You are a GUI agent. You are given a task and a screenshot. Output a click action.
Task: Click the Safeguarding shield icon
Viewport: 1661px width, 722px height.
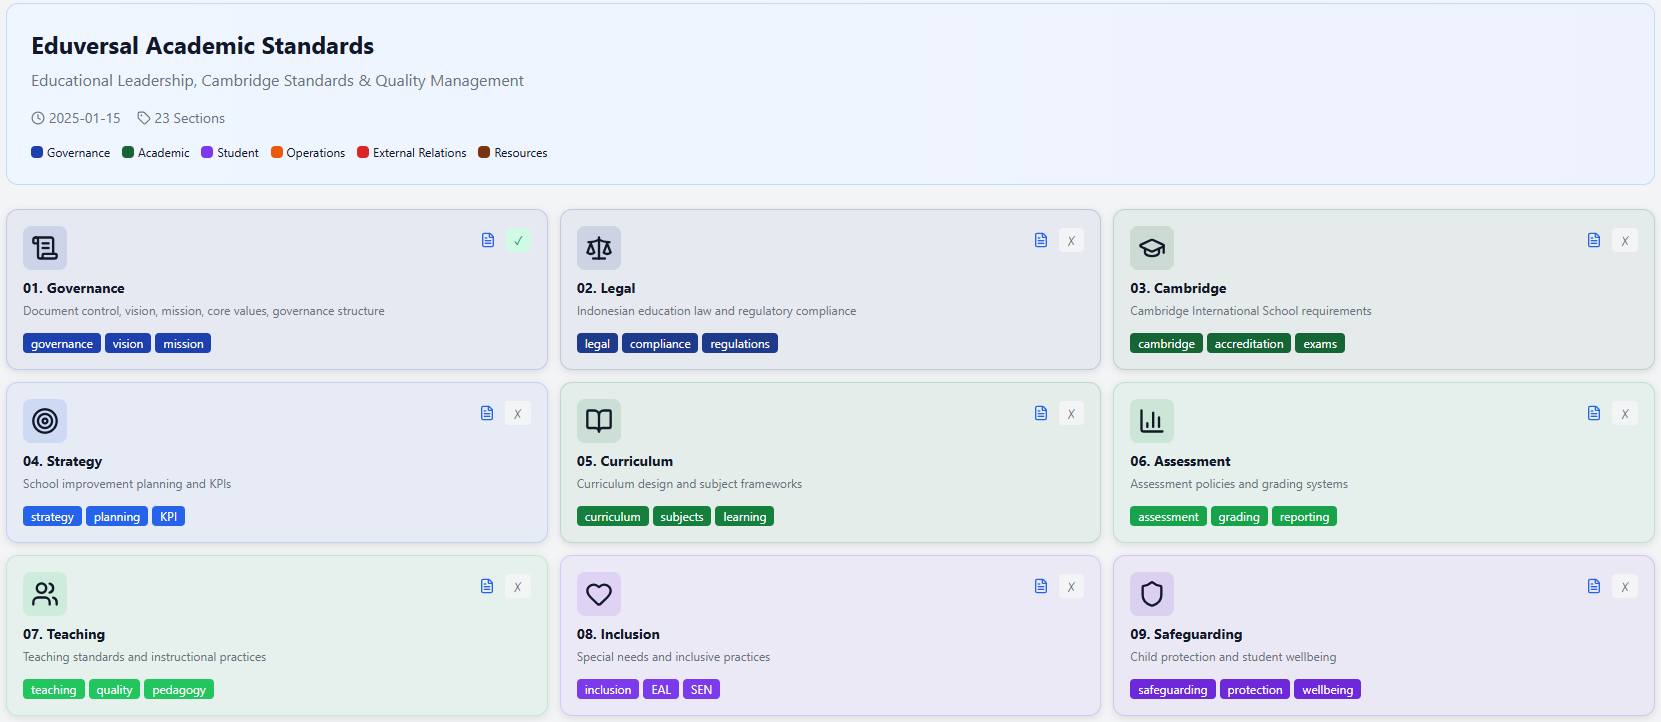tap(1152, 594)
